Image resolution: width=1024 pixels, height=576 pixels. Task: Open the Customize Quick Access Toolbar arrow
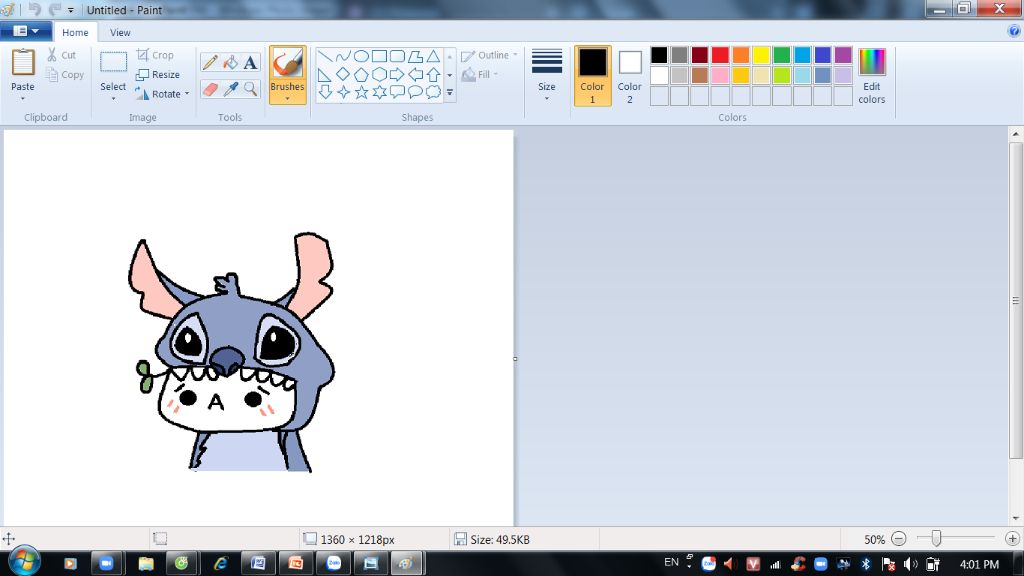click(x=71, y=10)
